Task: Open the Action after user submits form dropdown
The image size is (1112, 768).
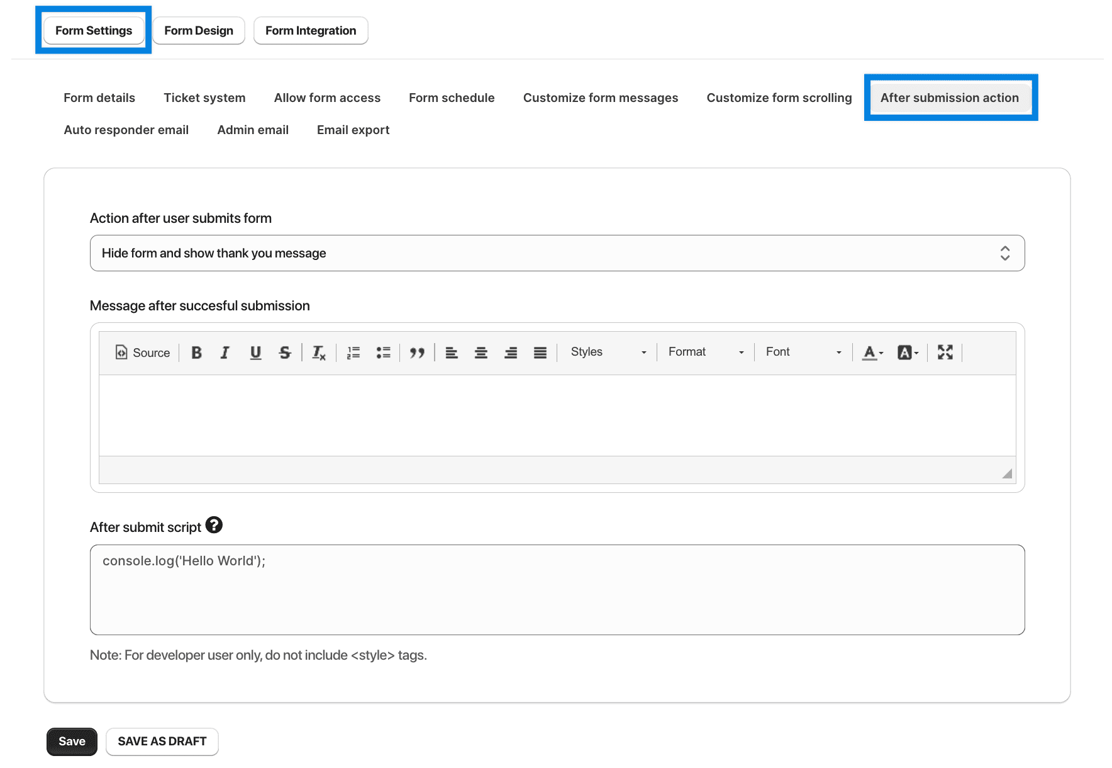Action: (557, 253)
